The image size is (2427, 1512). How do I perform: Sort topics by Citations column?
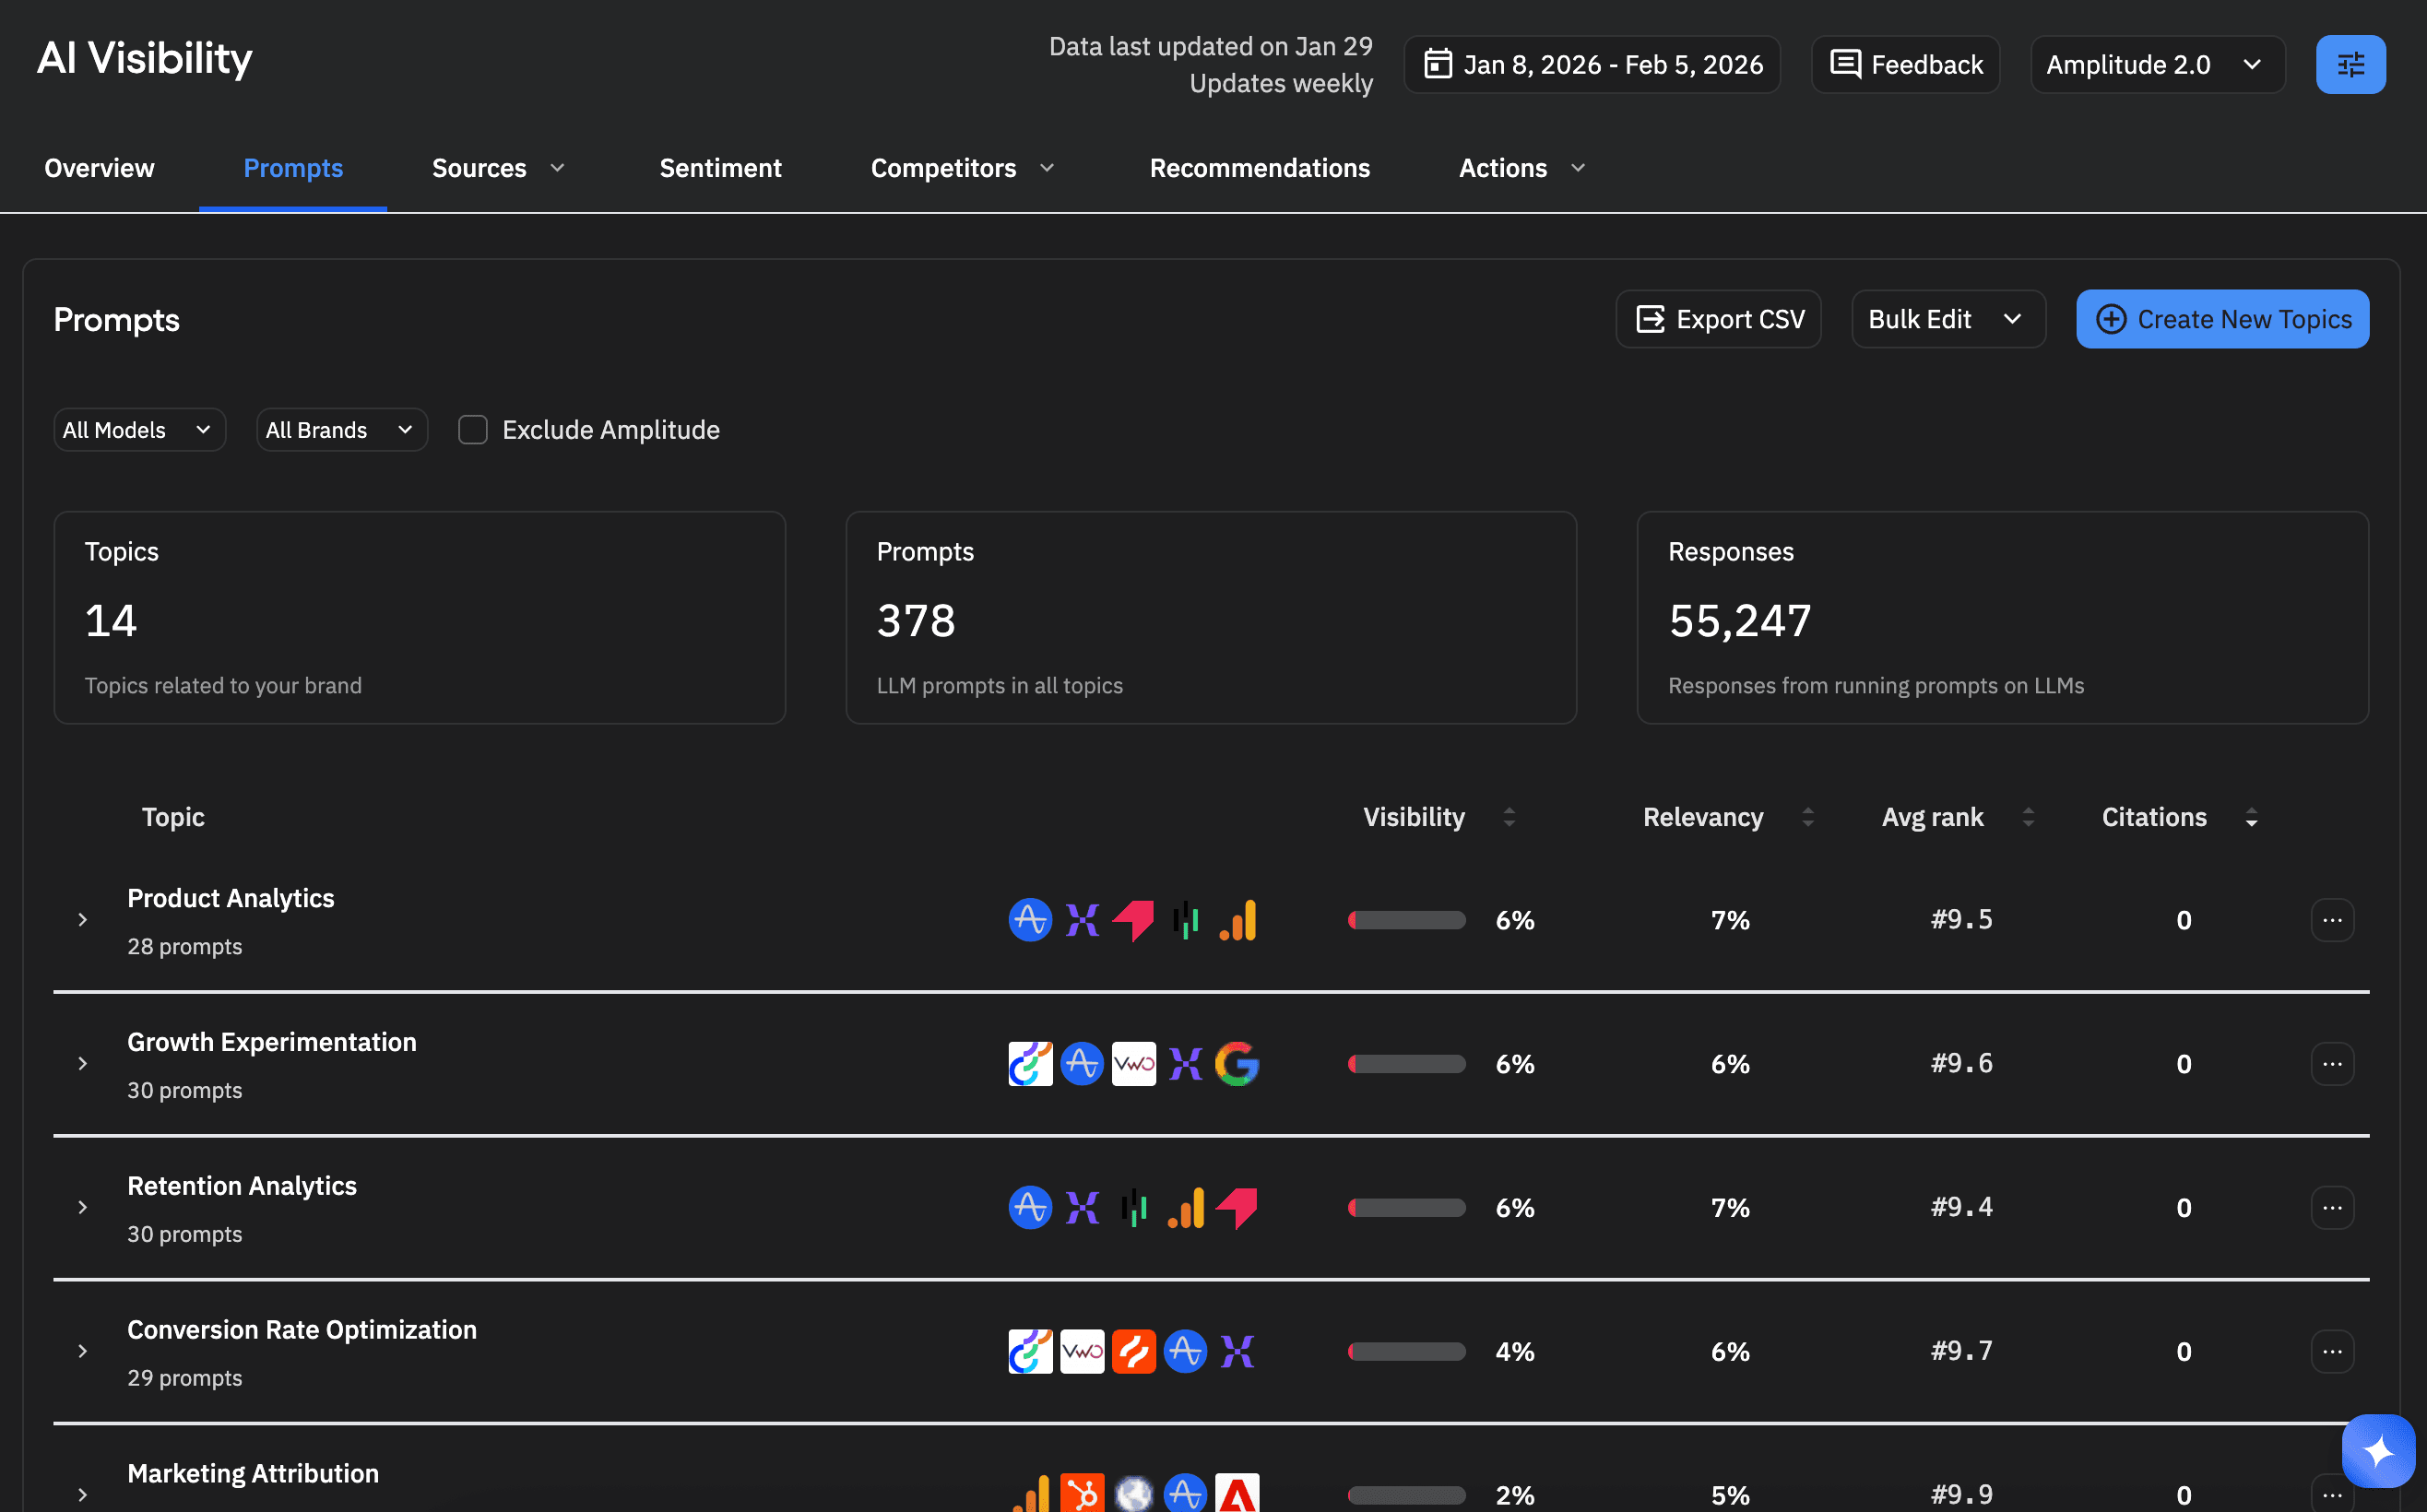(2250, 817)
